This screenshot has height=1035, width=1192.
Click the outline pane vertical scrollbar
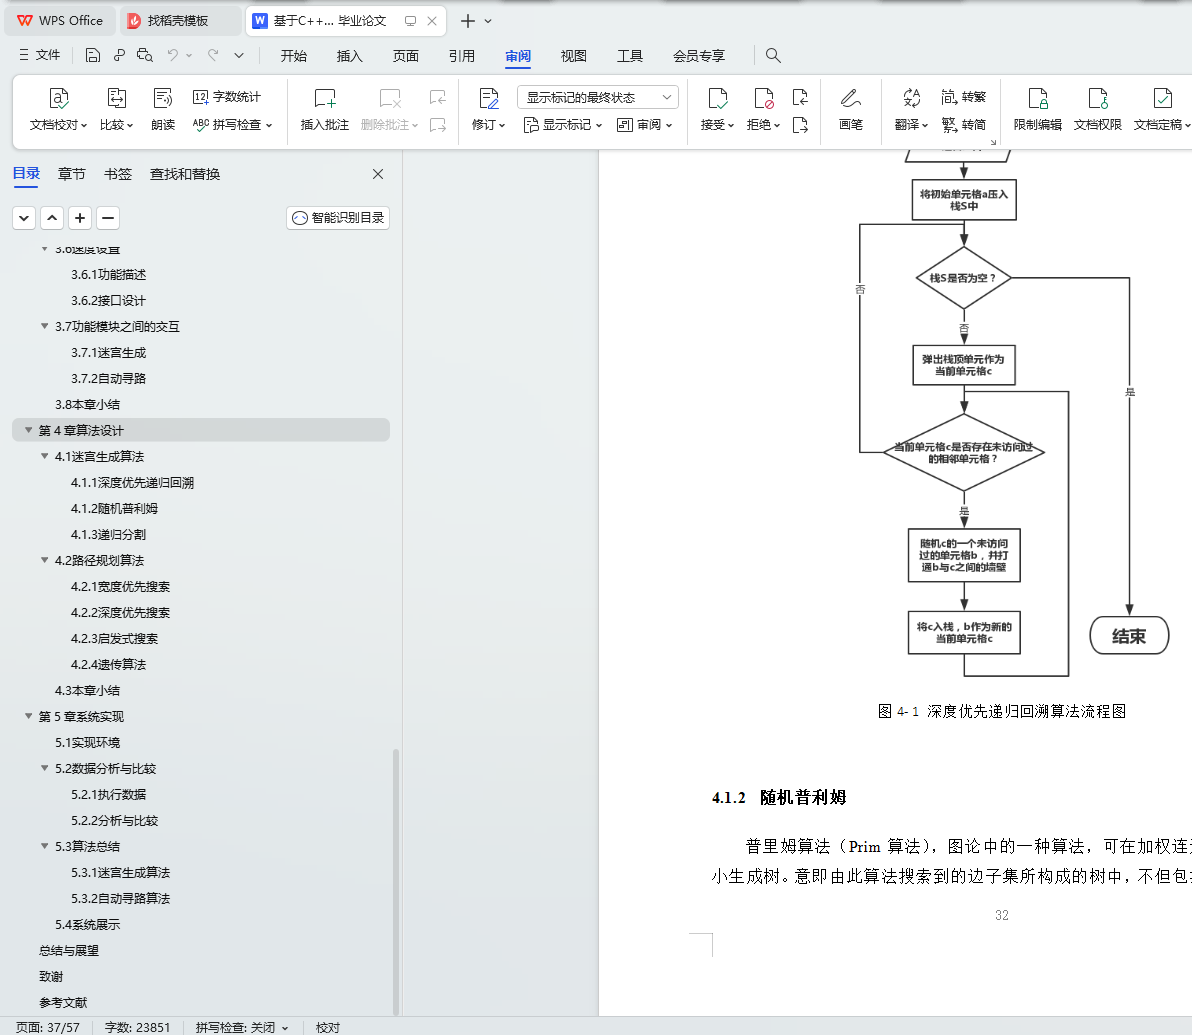(395, 881)
